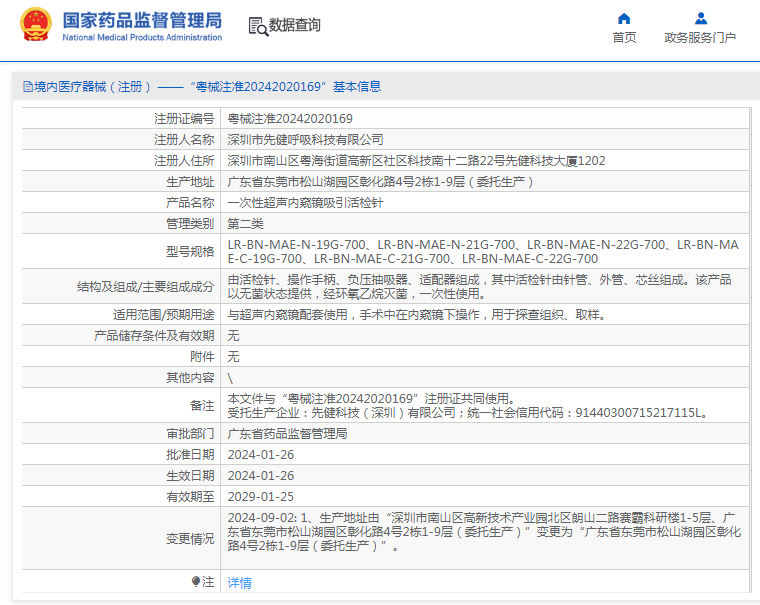The image size is (760, 605).
Task: Click the 管理类别 row label
Action: (x=190, y=223)
